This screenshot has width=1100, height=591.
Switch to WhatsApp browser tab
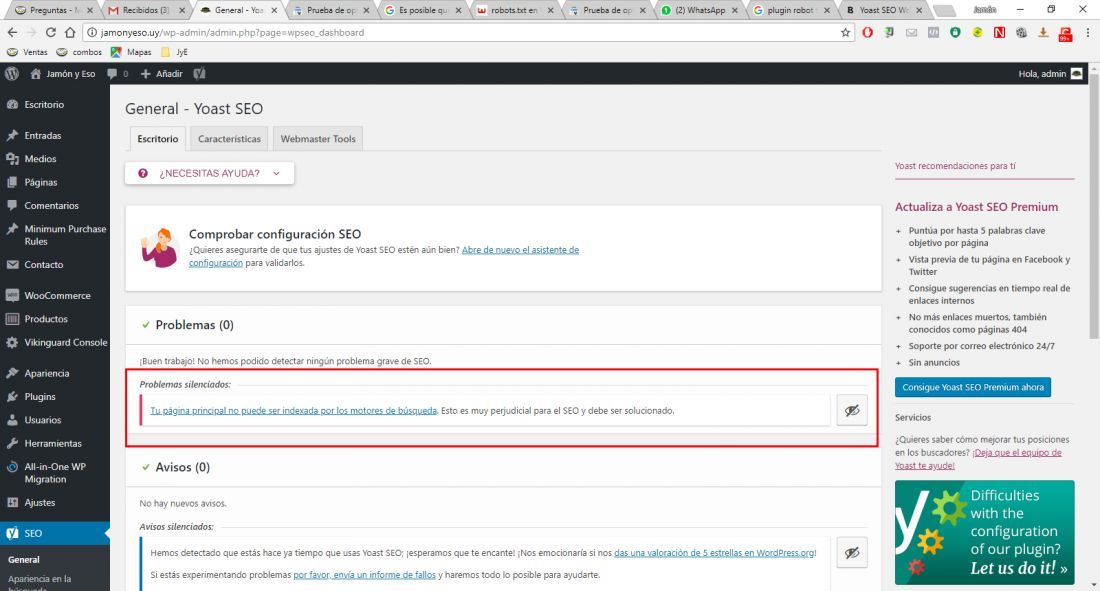tap(699, 11)
